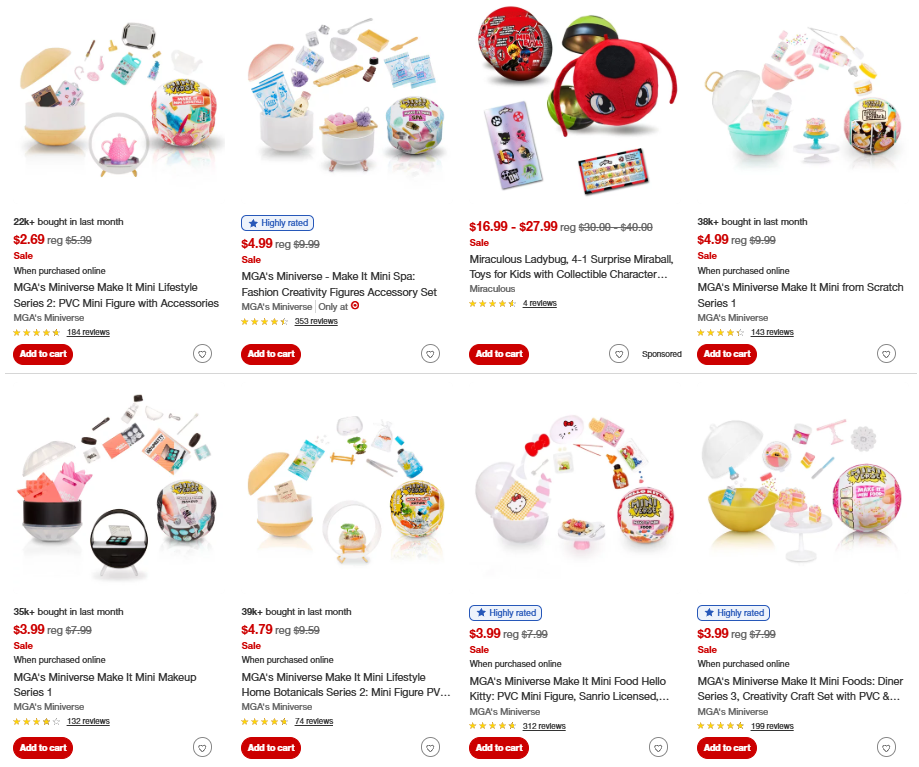The height and width of the screenshot is (767, 919).
Task: Save Hello Kitty Mini Food to favorites
Action: 658,748
